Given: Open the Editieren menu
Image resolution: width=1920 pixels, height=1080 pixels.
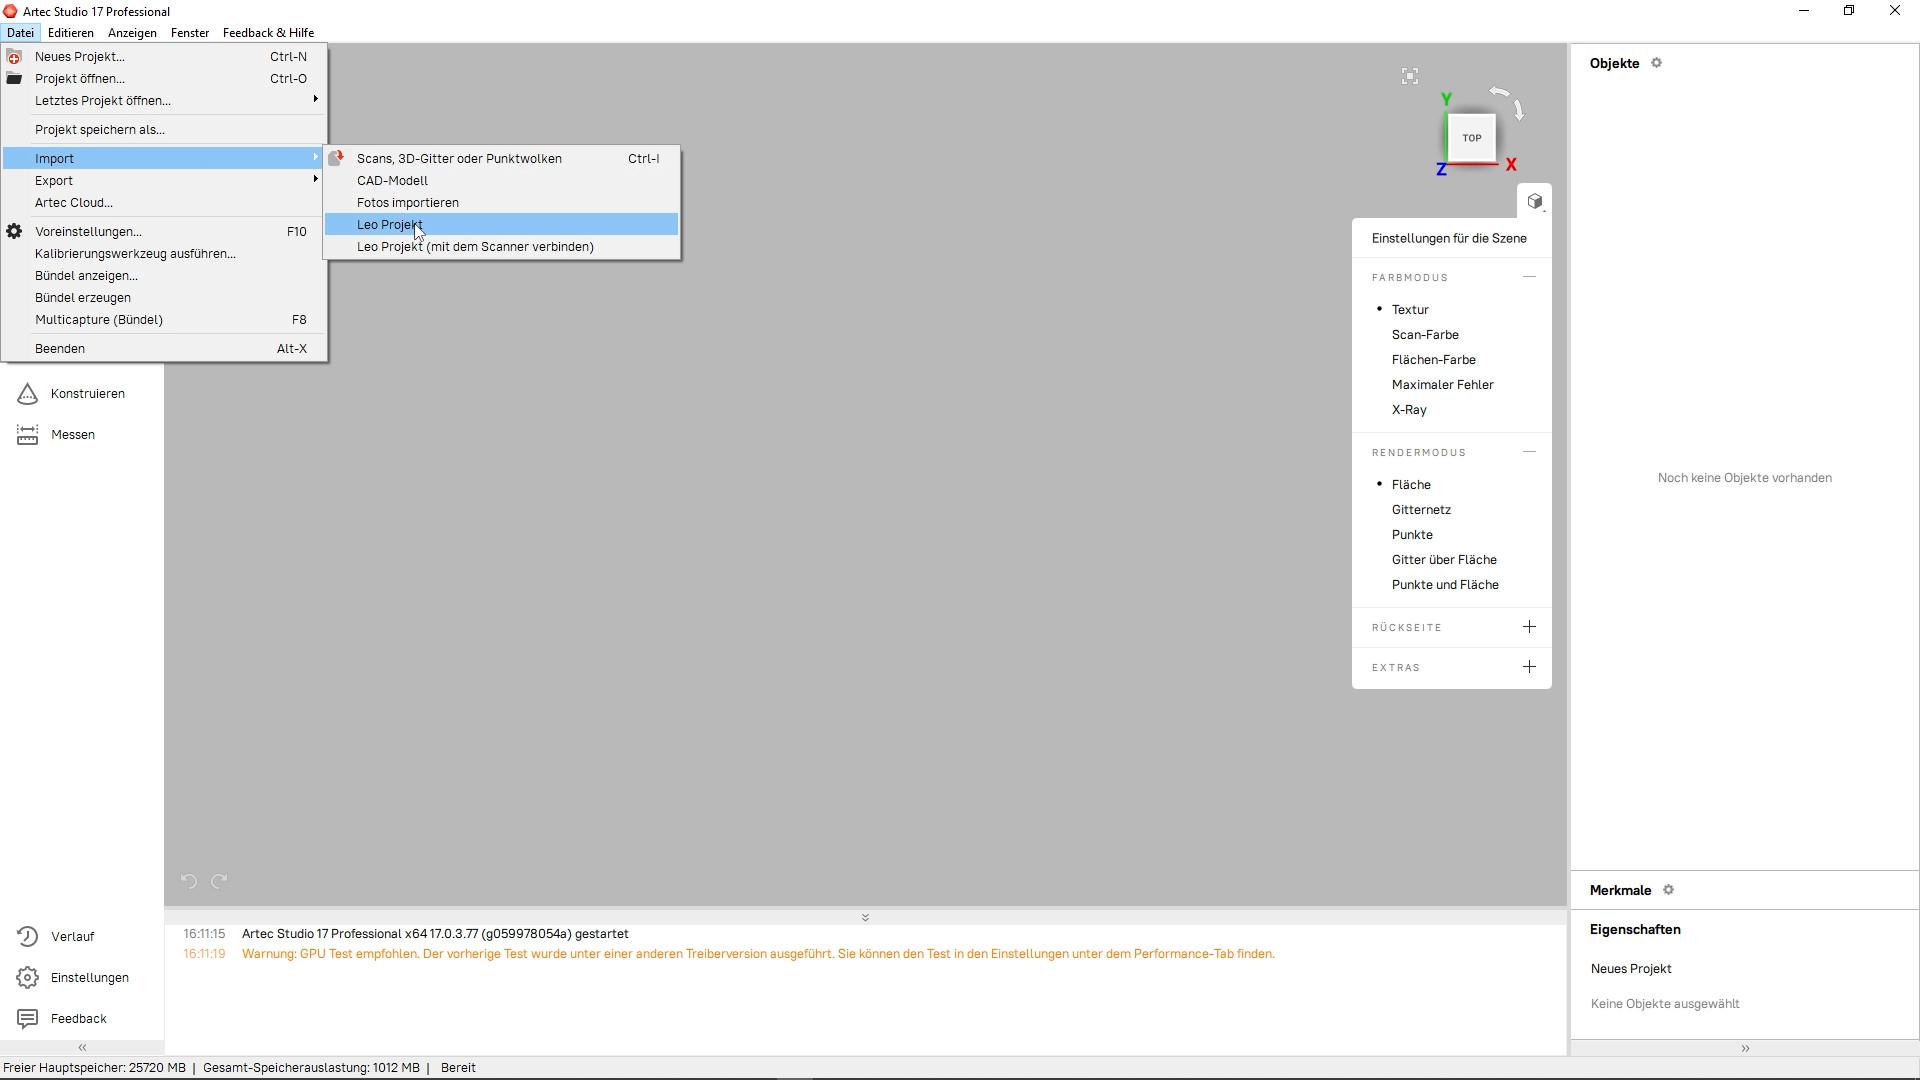Looking at the screenshot, I should tap(70, 33).
